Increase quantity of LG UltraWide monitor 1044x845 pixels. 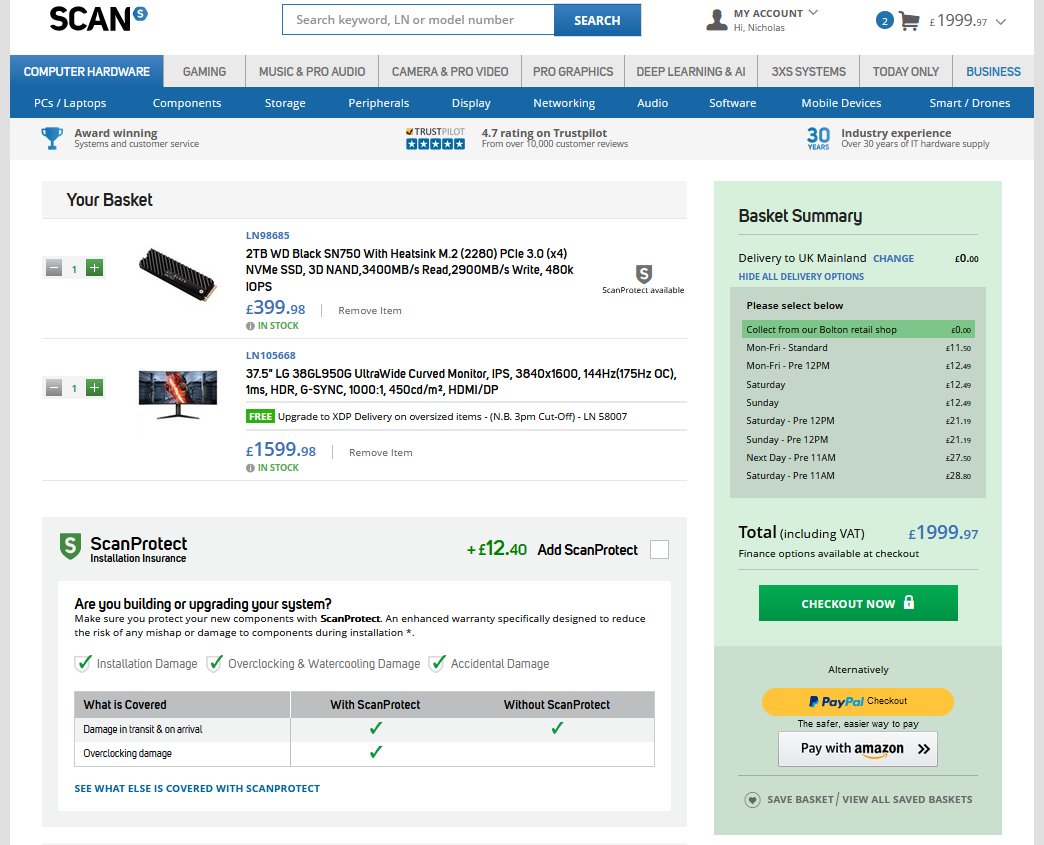pos(95,388)
